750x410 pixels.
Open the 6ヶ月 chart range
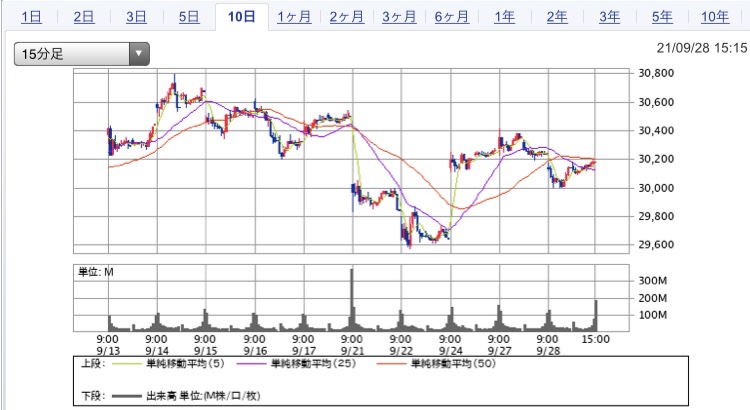click(x=452, y=17)
